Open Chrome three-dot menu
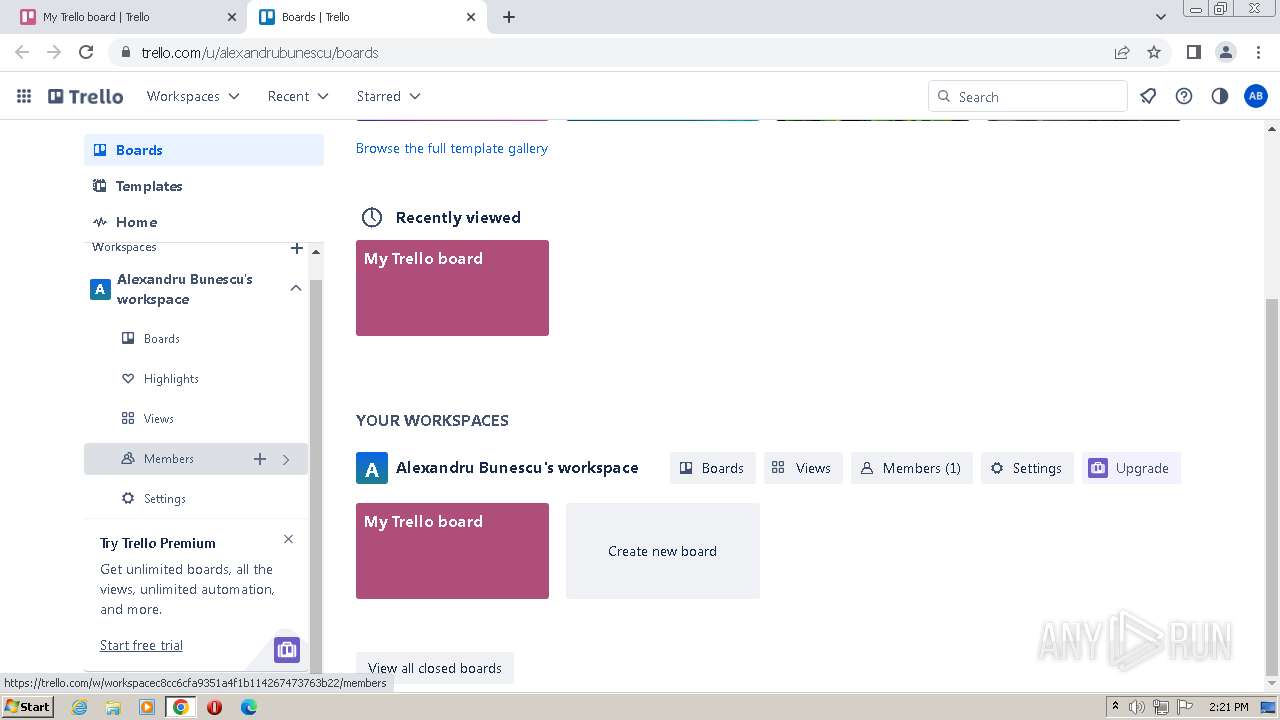This screenshot has height=720, width=1280. point(1257,52)
